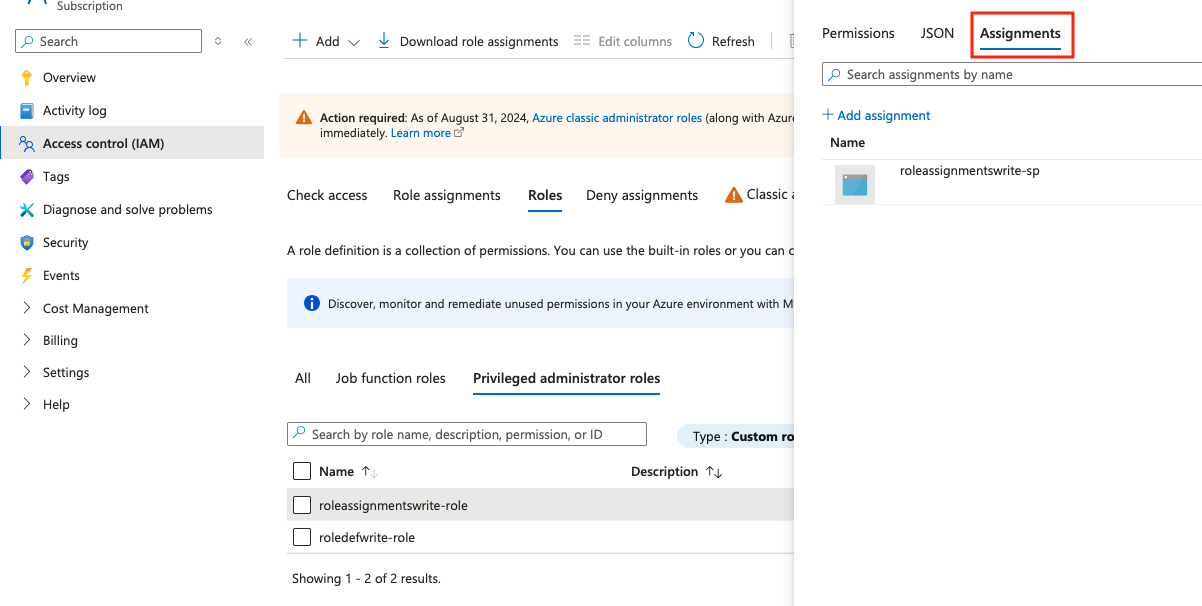Open Overview via its key icon
This screenshot has height=606, width=1202.
pyautogui.click(x=27, y=78)
